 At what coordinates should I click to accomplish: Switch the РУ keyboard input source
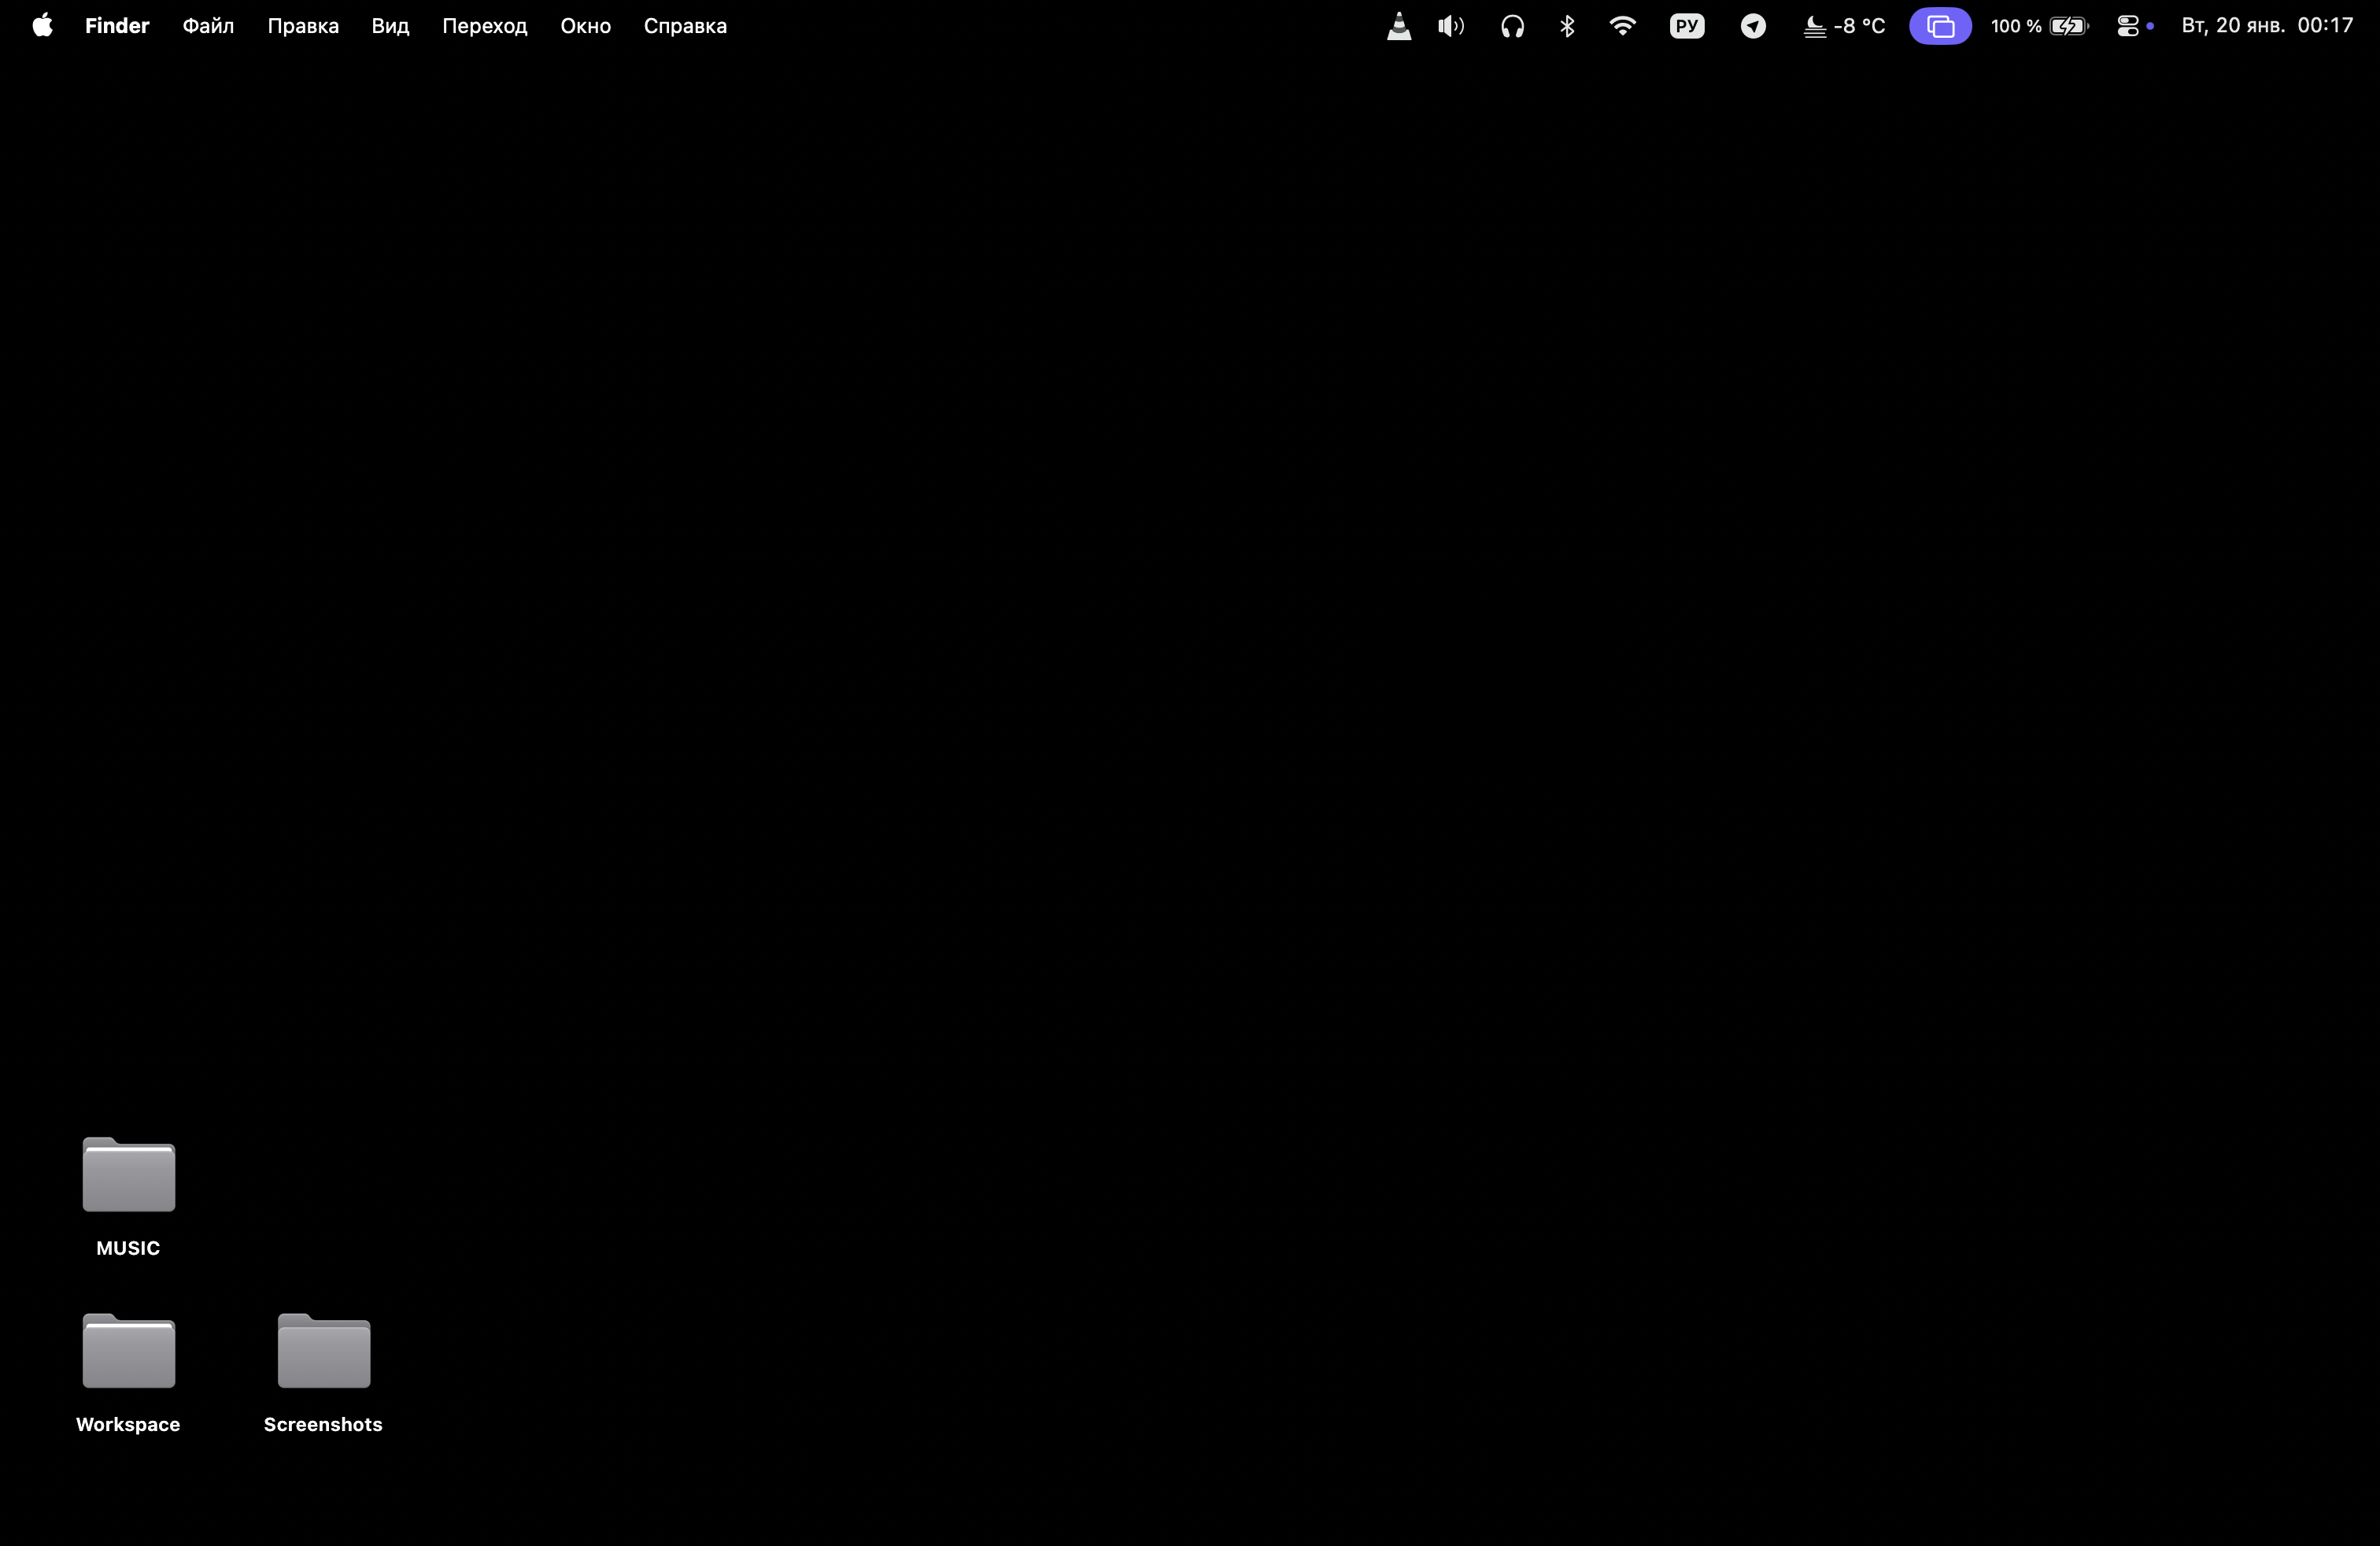pos(1687,26)
